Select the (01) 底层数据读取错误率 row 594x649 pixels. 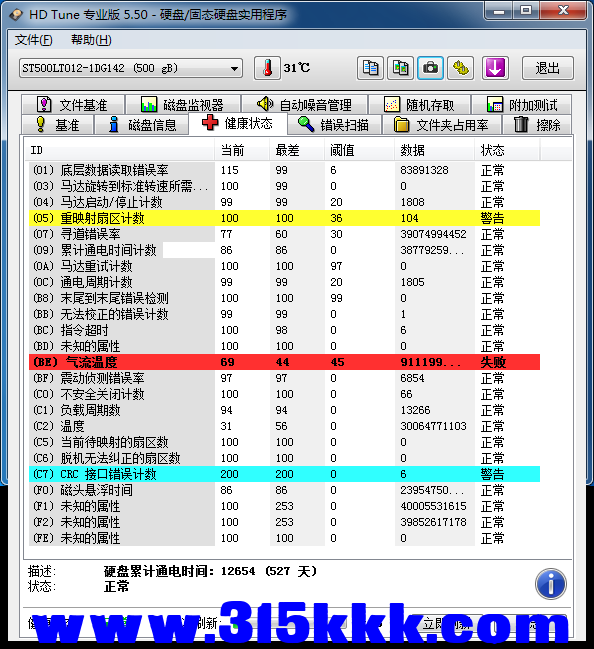(x=284, y=170)
